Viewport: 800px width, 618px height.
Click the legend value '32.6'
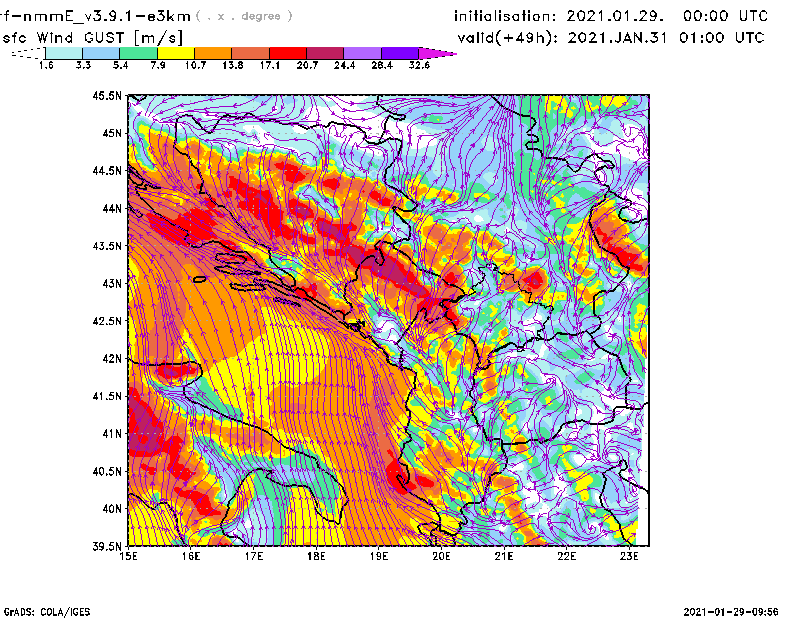tap(419, 65)
